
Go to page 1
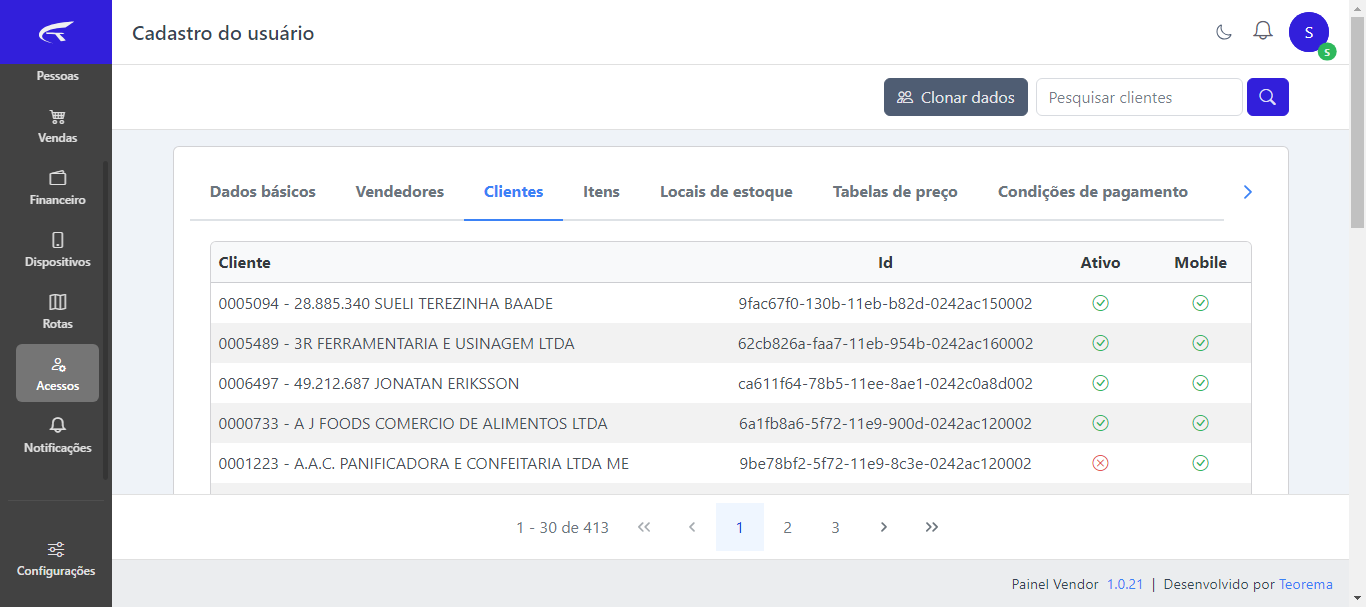click(x=740, y=527)
